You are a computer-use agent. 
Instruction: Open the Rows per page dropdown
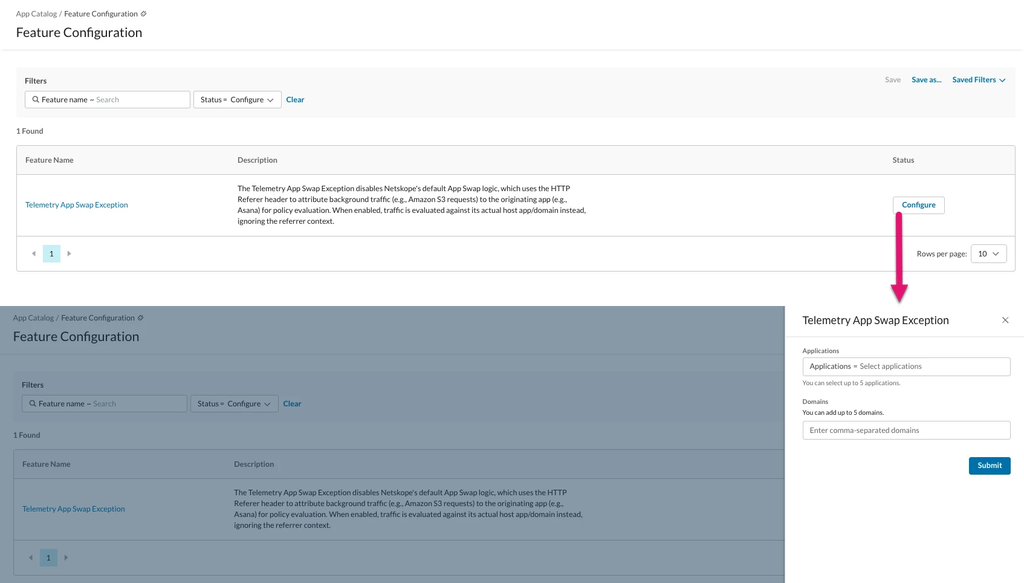[x=988, y=253]
